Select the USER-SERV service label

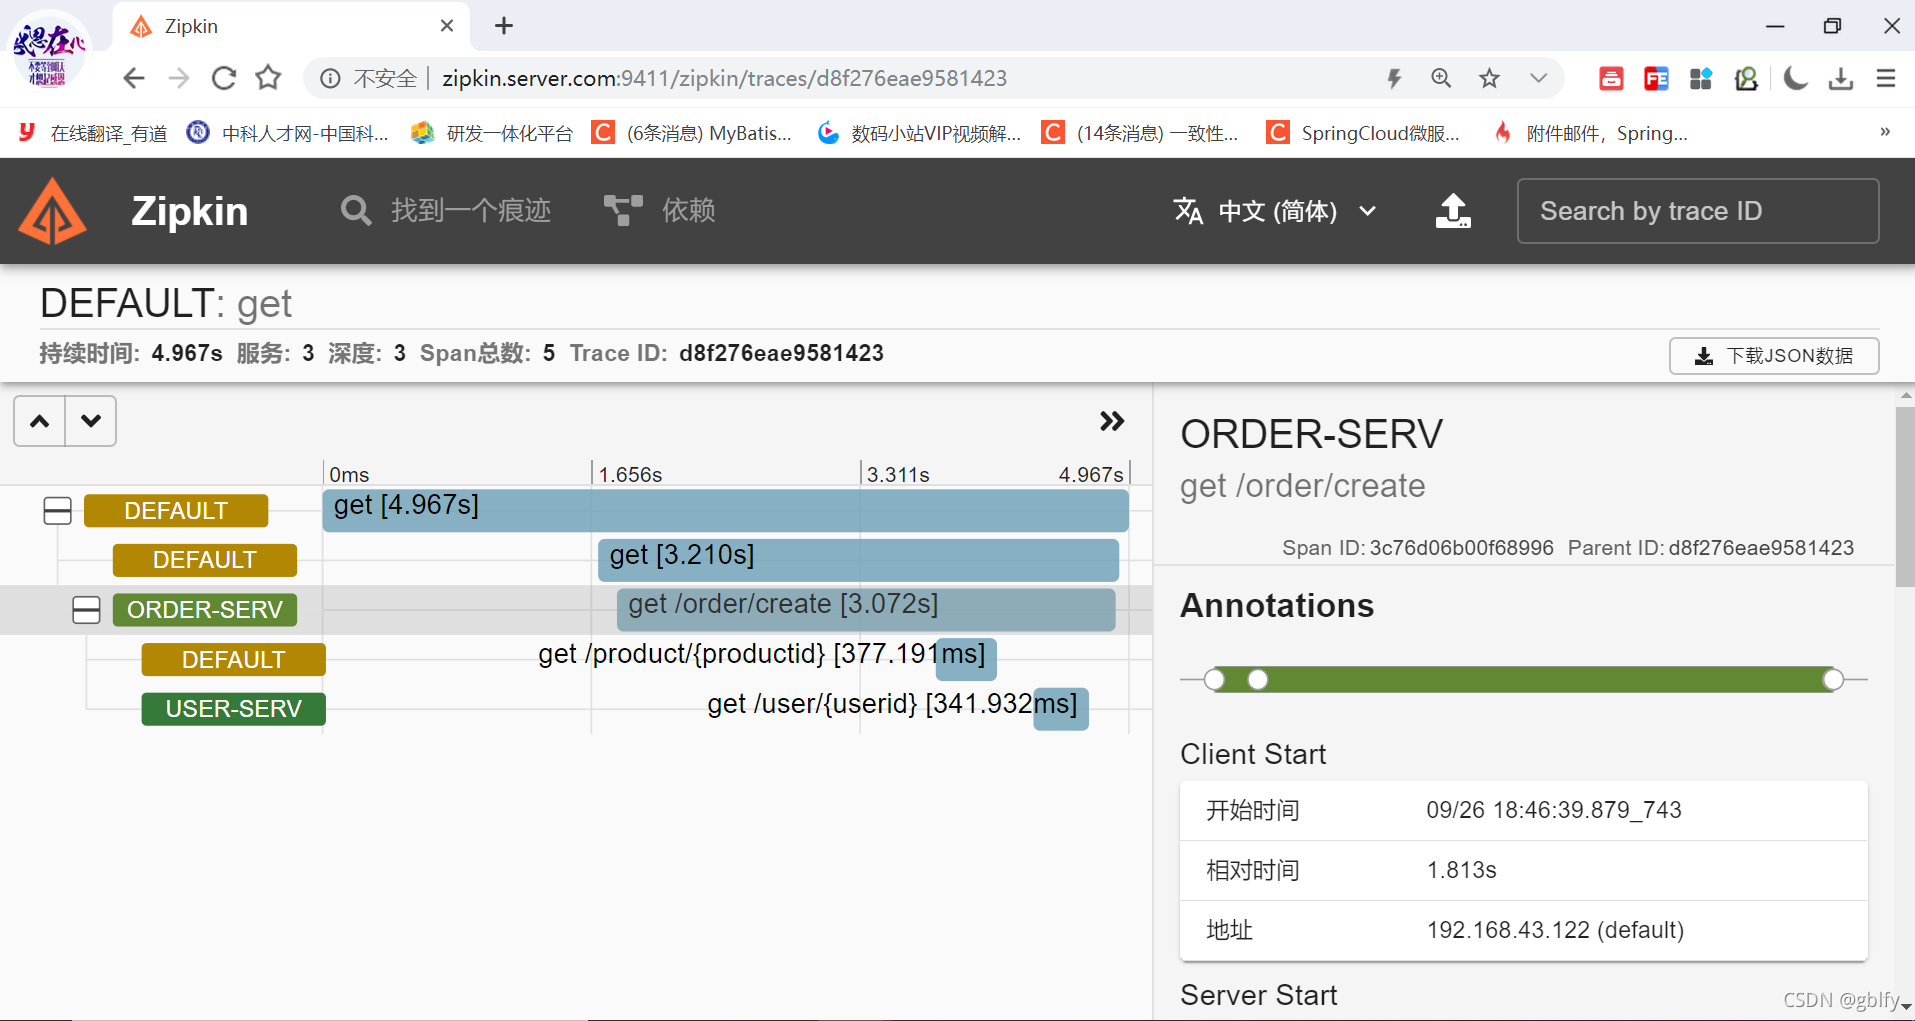pos(234,709)
